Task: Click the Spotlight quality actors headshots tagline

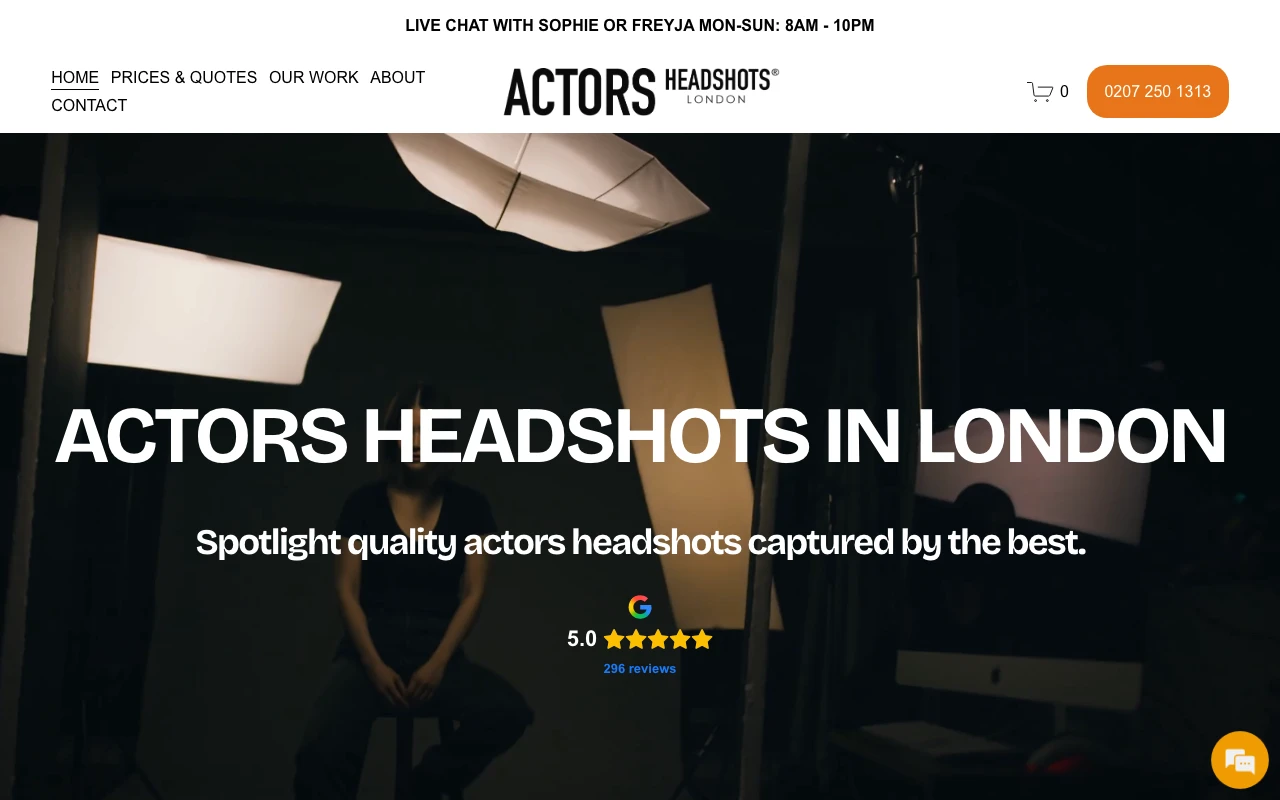Action: pos(640,542)
